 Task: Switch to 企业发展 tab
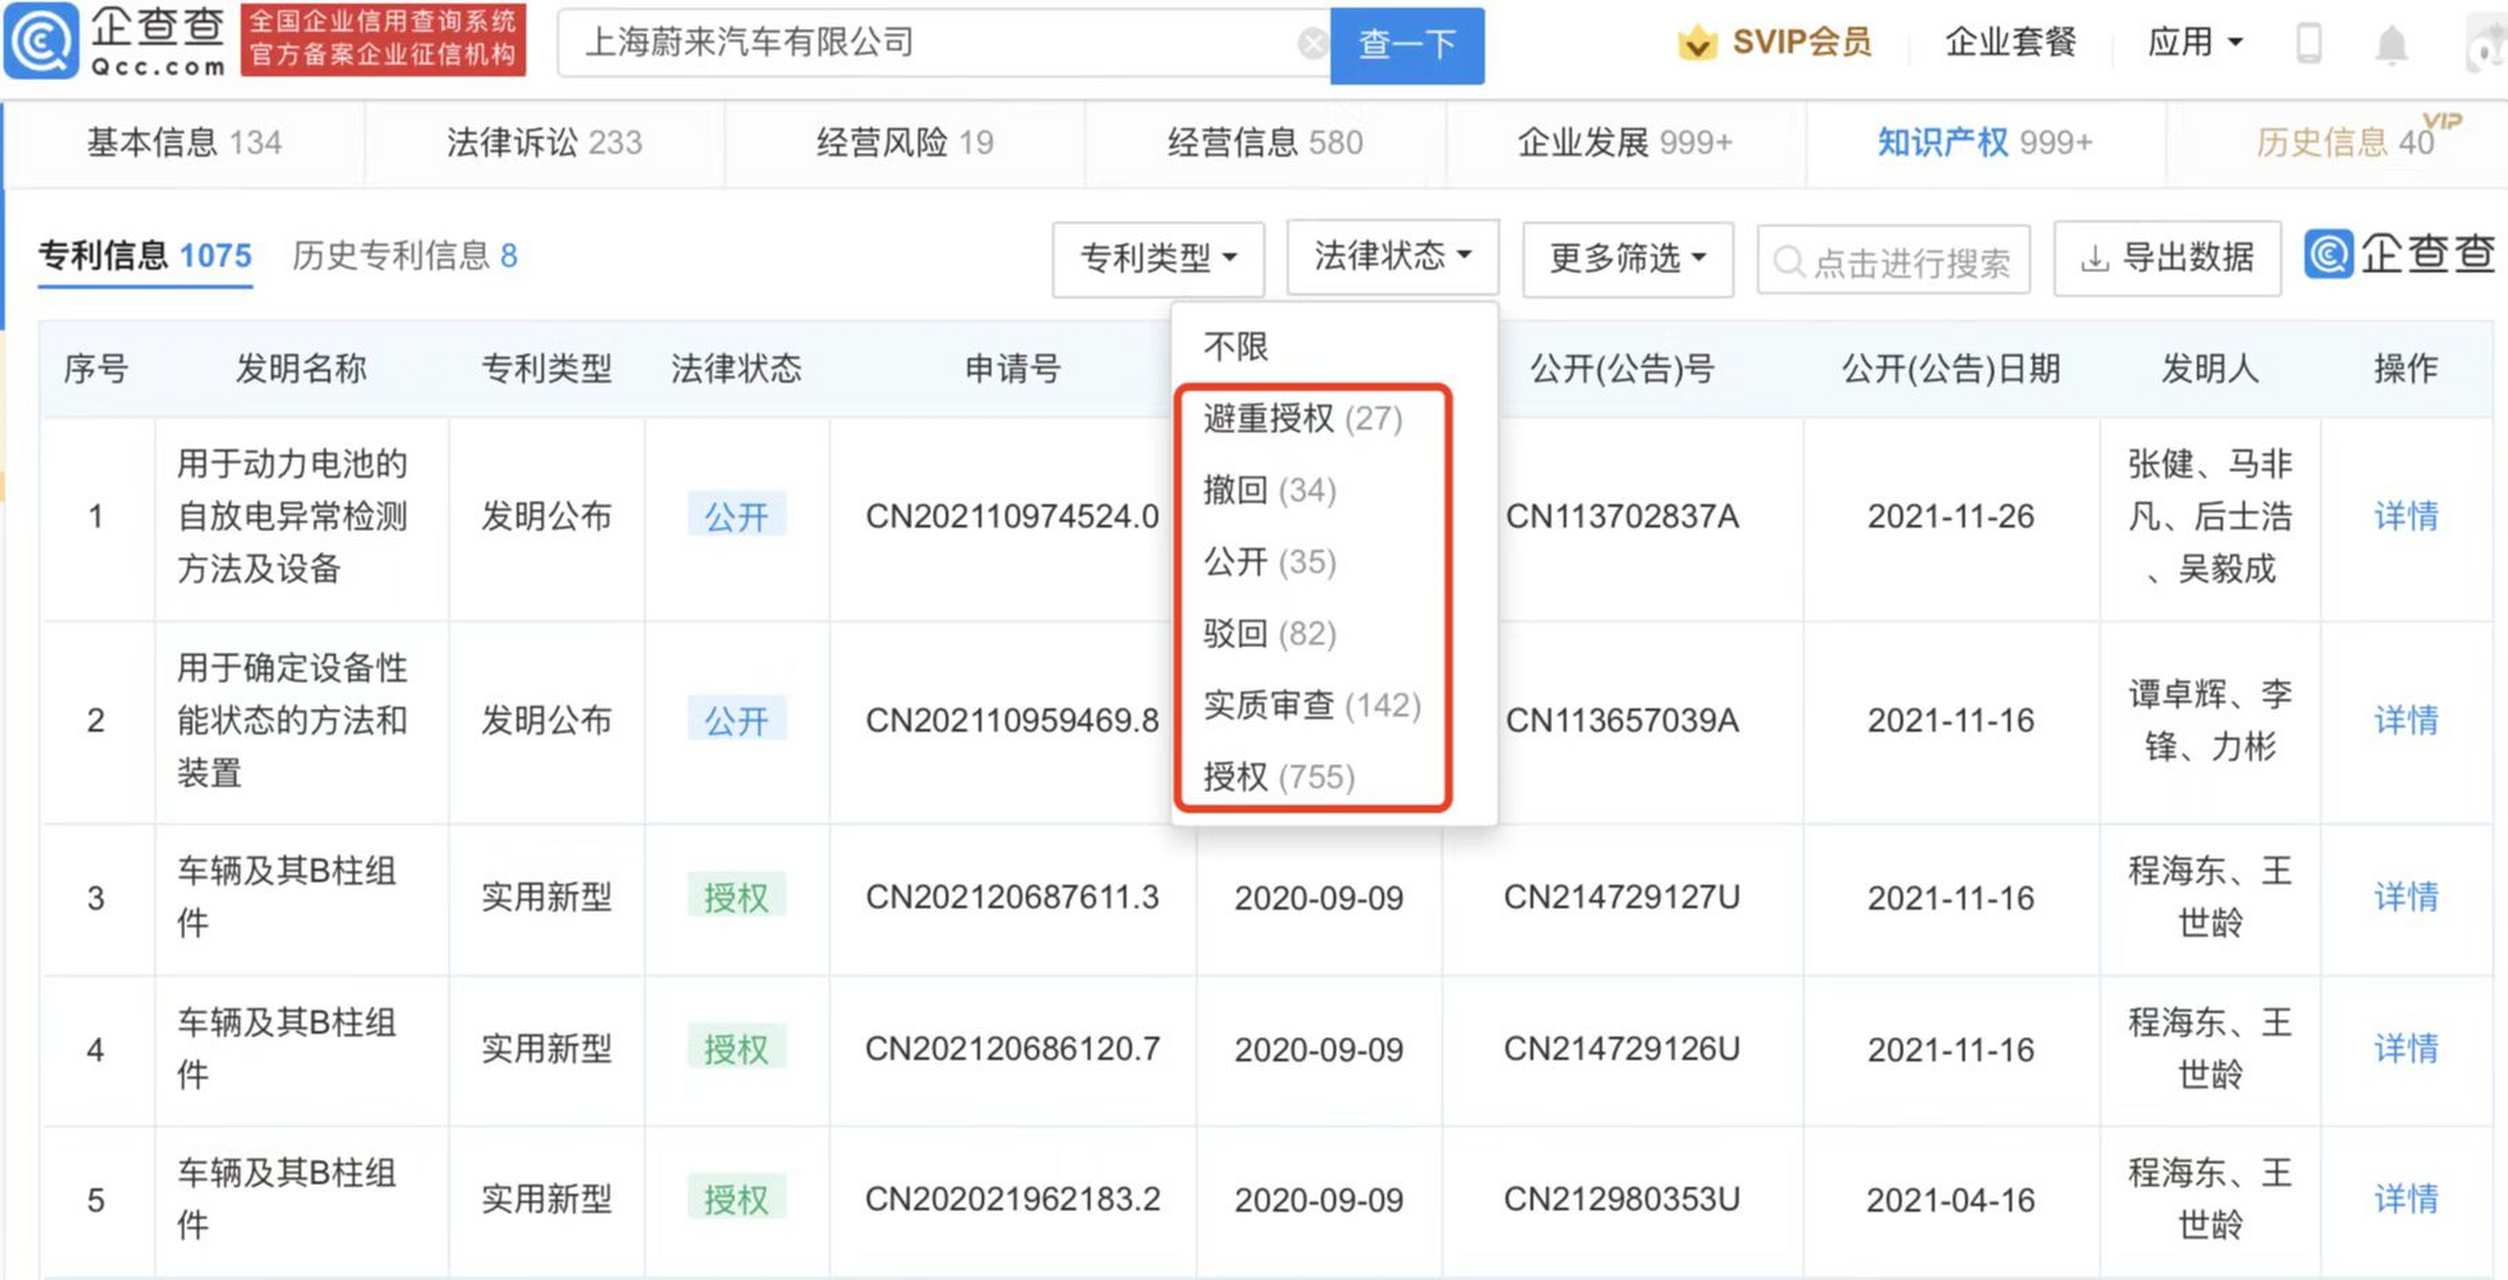click(1625, 143)
